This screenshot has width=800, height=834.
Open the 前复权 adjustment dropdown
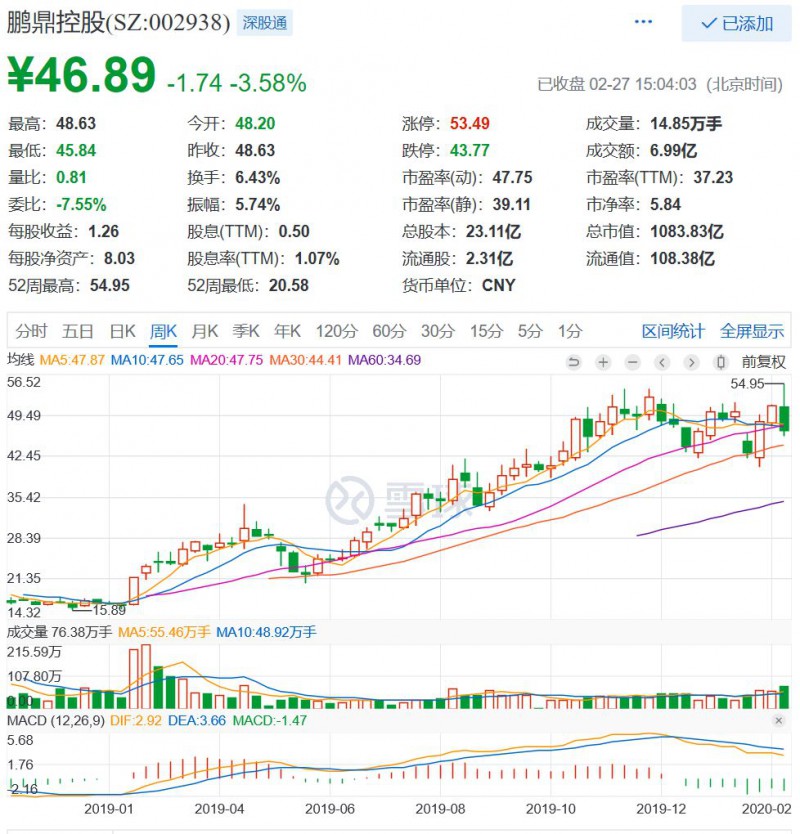pos(765,362)
